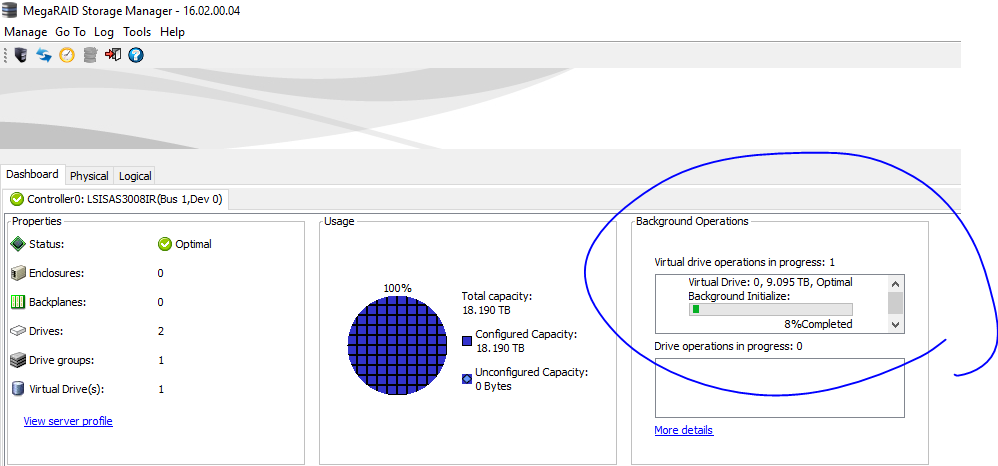Viewport: 998px width, 466px height.
Task: Open the More details link
Action: click(x=684, y=430)
